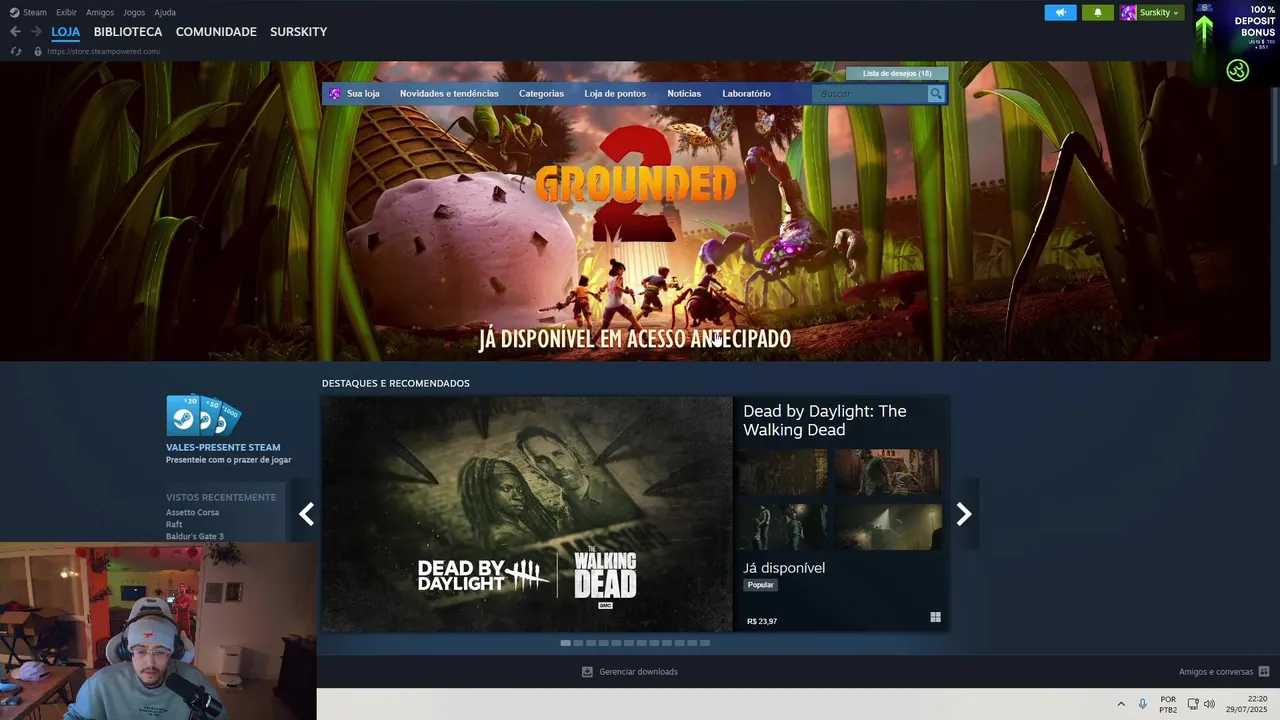
Task: Open the VALES-PRESENTE STEAM link
Action: point(223,447)
